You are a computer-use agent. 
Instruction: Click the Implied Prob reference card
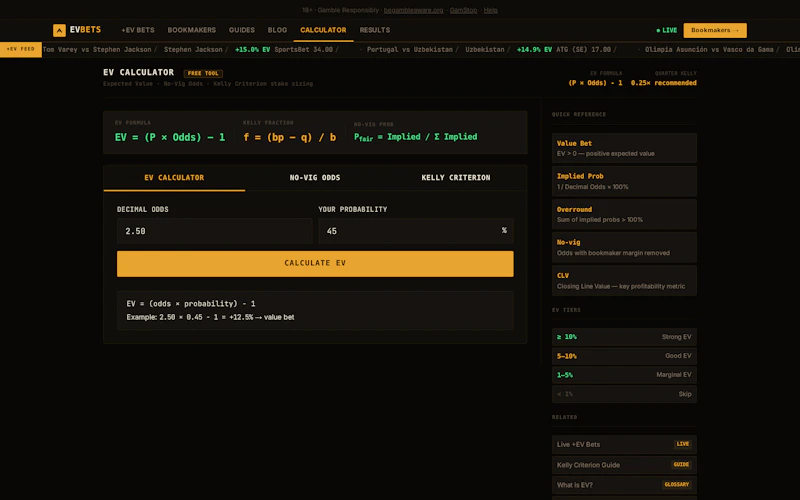pyautogui.click(x=624, y=181)
